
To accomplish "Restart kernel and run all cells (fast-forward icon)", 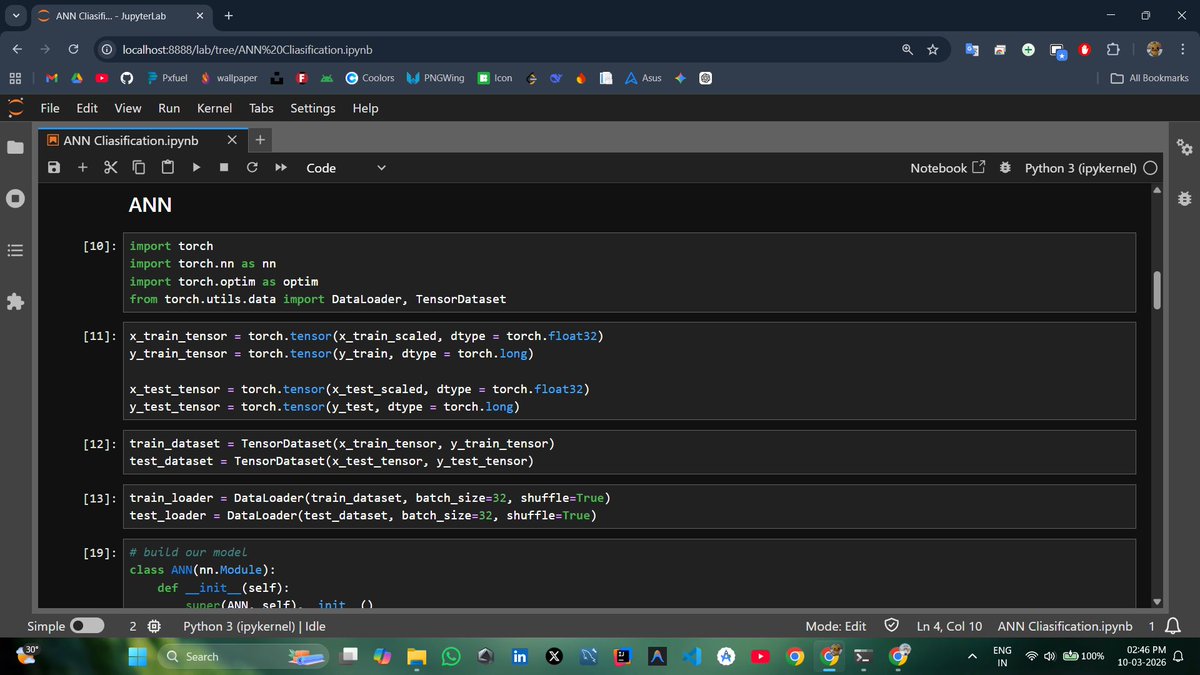I will click(x=281, y=168).
